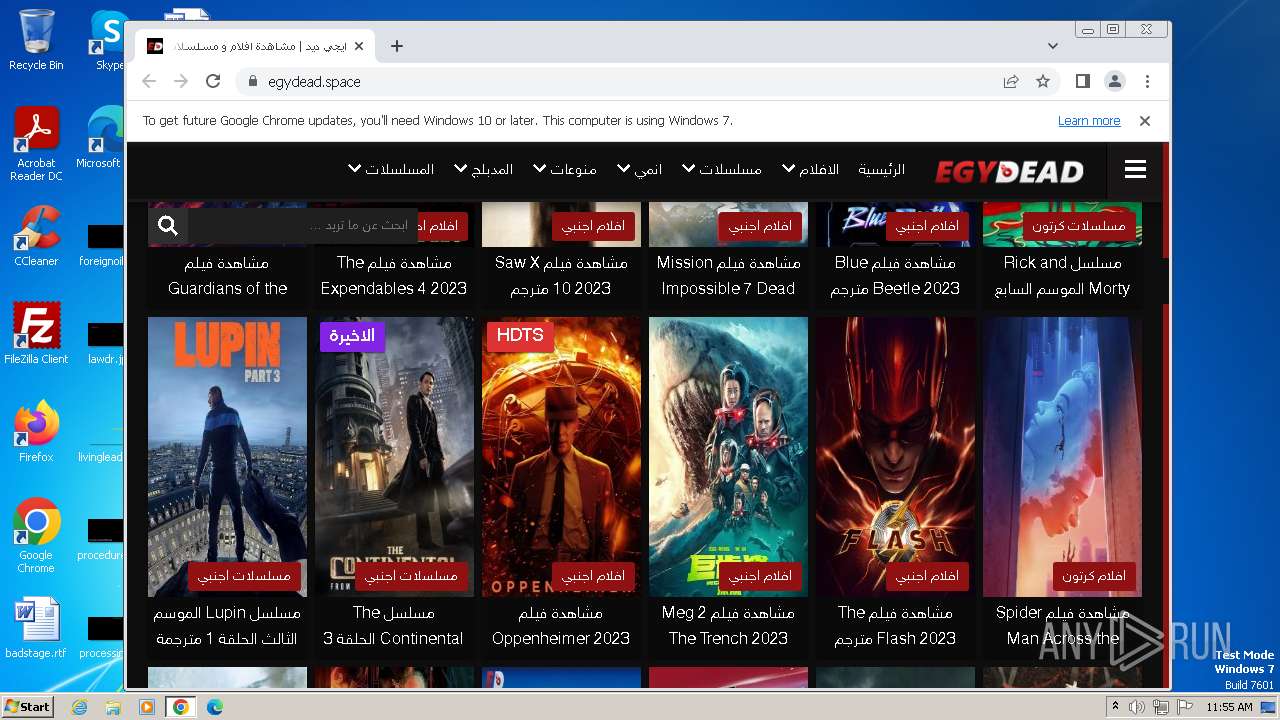Open Recycle Bin on desktop
The width and height of the screenshot is (1280, 720).
(x=36, y=40)
